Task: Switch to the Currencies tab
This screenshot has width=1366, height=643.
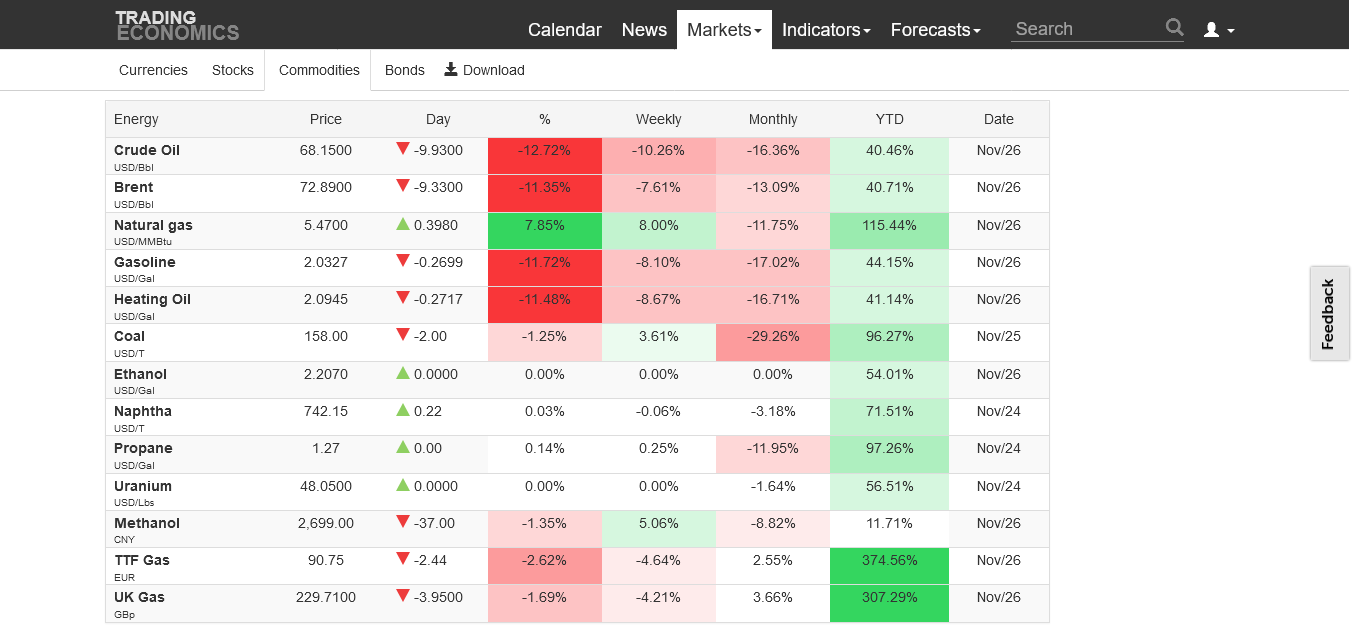Action: (153, 70)
